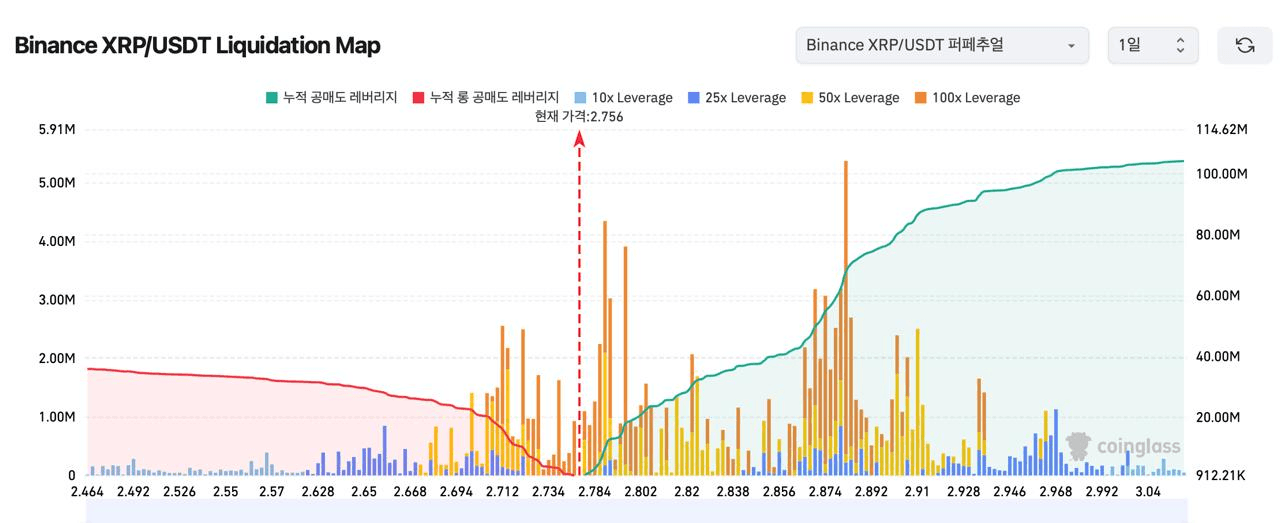Toggle 100x Leverage legend series
Screen dimensions: 1280x523
pyautogui.click(x=966, y=97)
